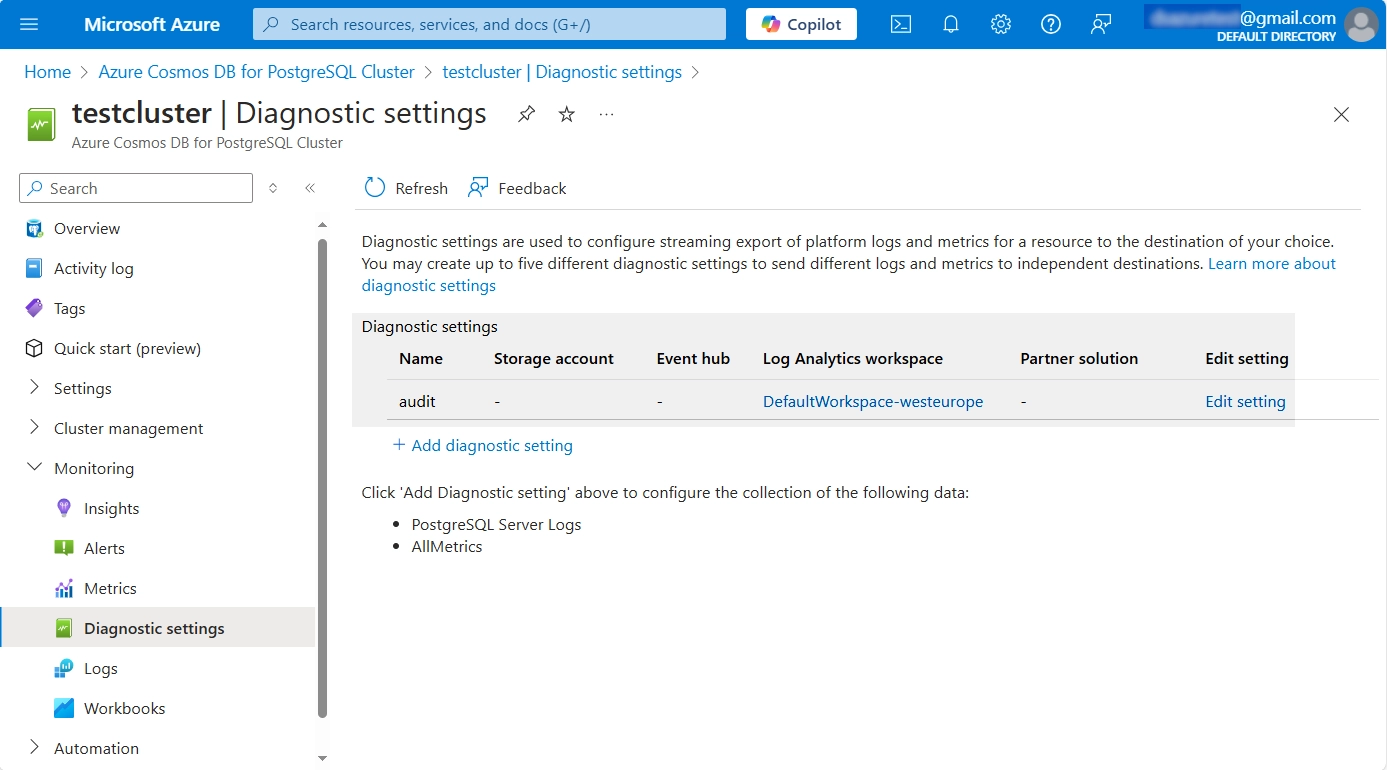1387x770 pixels.
Task: Click the Feedback person icon in toolbar
Action: pos(478,188)
